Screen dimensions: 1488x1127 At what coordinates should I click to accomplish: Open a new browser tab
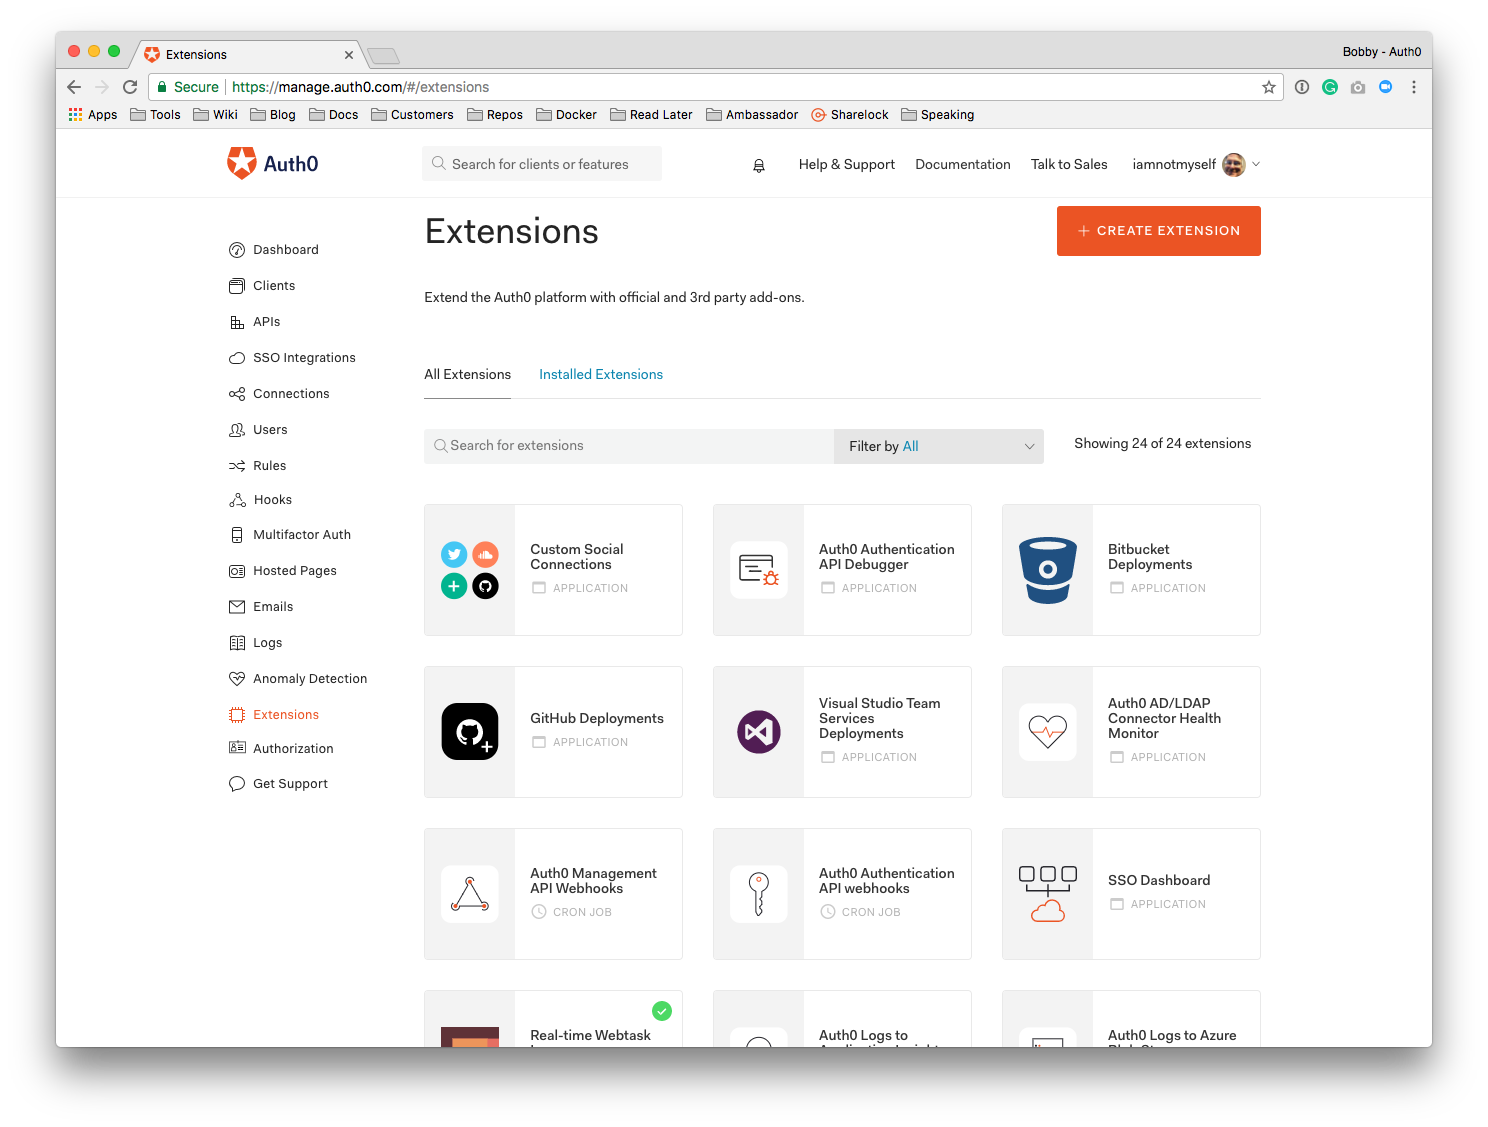384,56
